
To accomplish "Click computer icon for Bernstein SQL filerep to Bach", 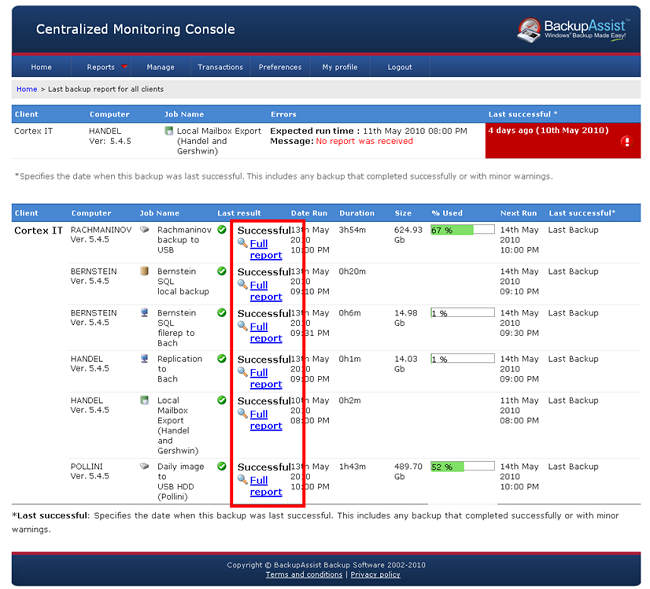I will (x=144, y=313).
